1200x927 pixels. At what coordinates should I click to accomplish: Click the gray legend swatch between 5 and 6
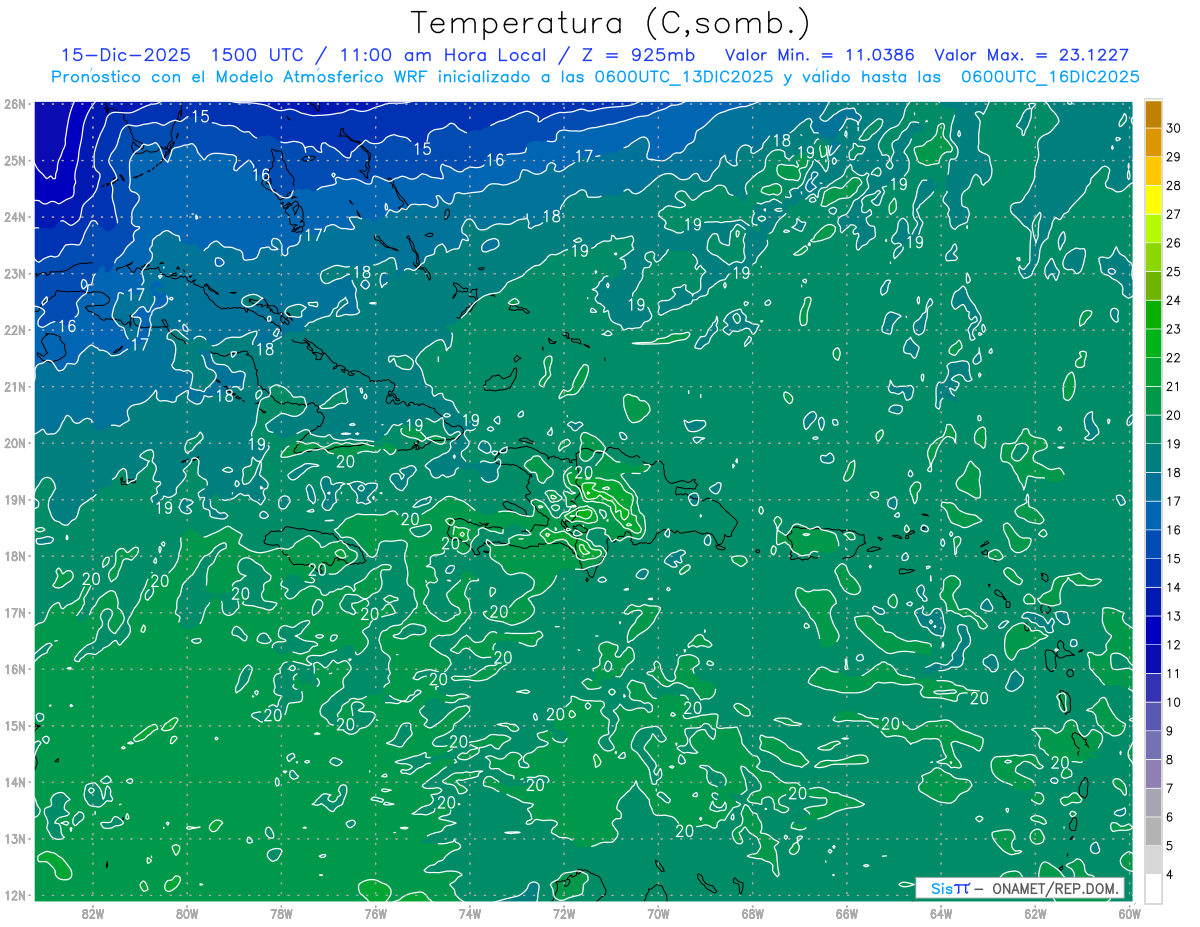click(x=1153, y=832)
